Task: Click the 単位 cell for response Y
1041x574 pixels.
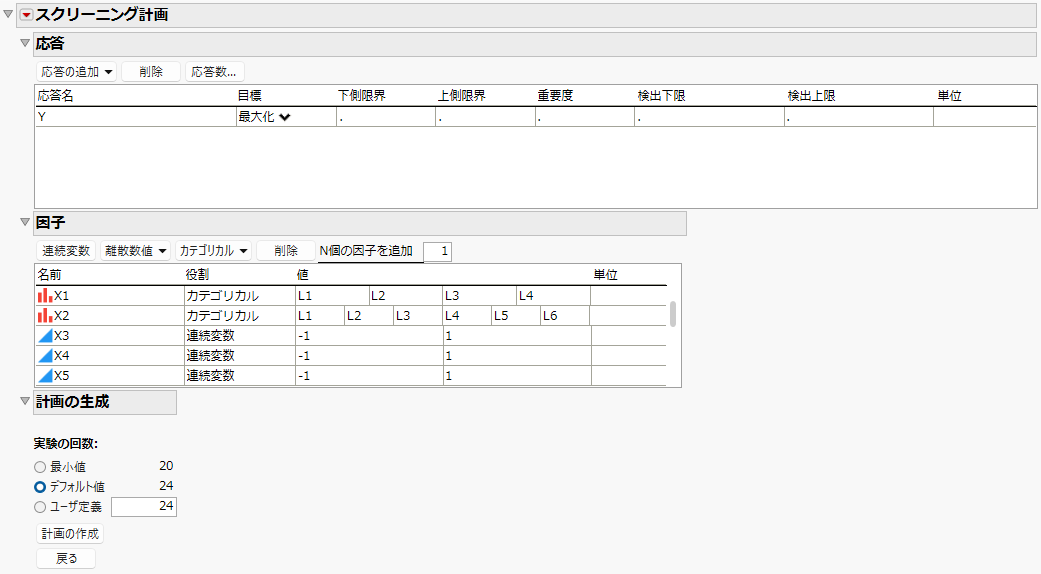Action: [x=985, y=117]
